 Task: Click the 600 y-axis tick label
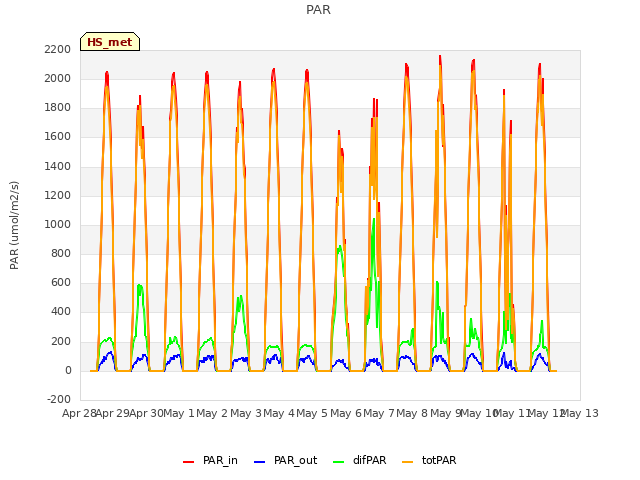point(61,282)
